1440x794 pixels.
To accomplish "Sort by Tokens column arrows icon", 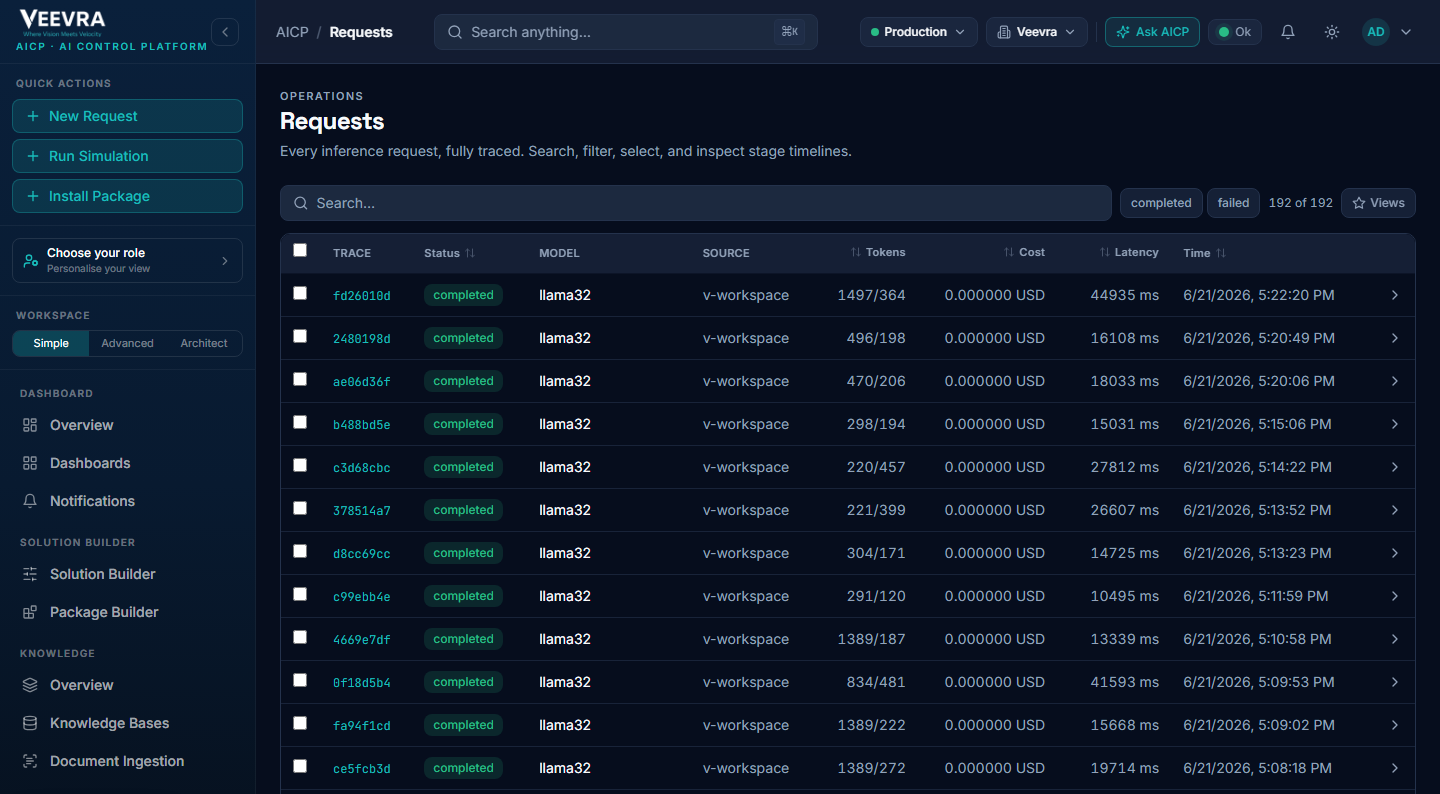I will 856,252.
